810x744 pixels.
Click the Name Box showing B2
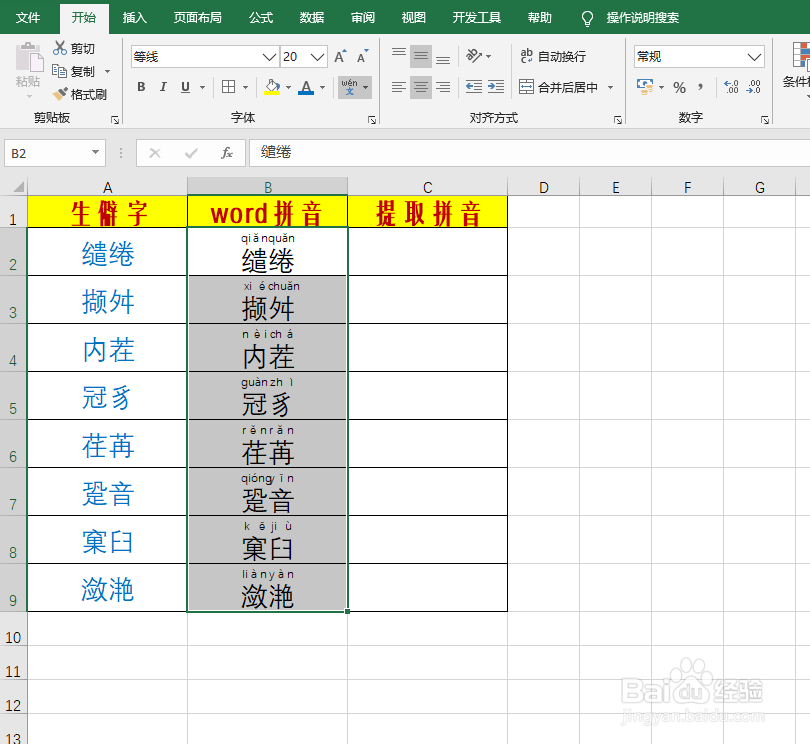click(45, 153)
